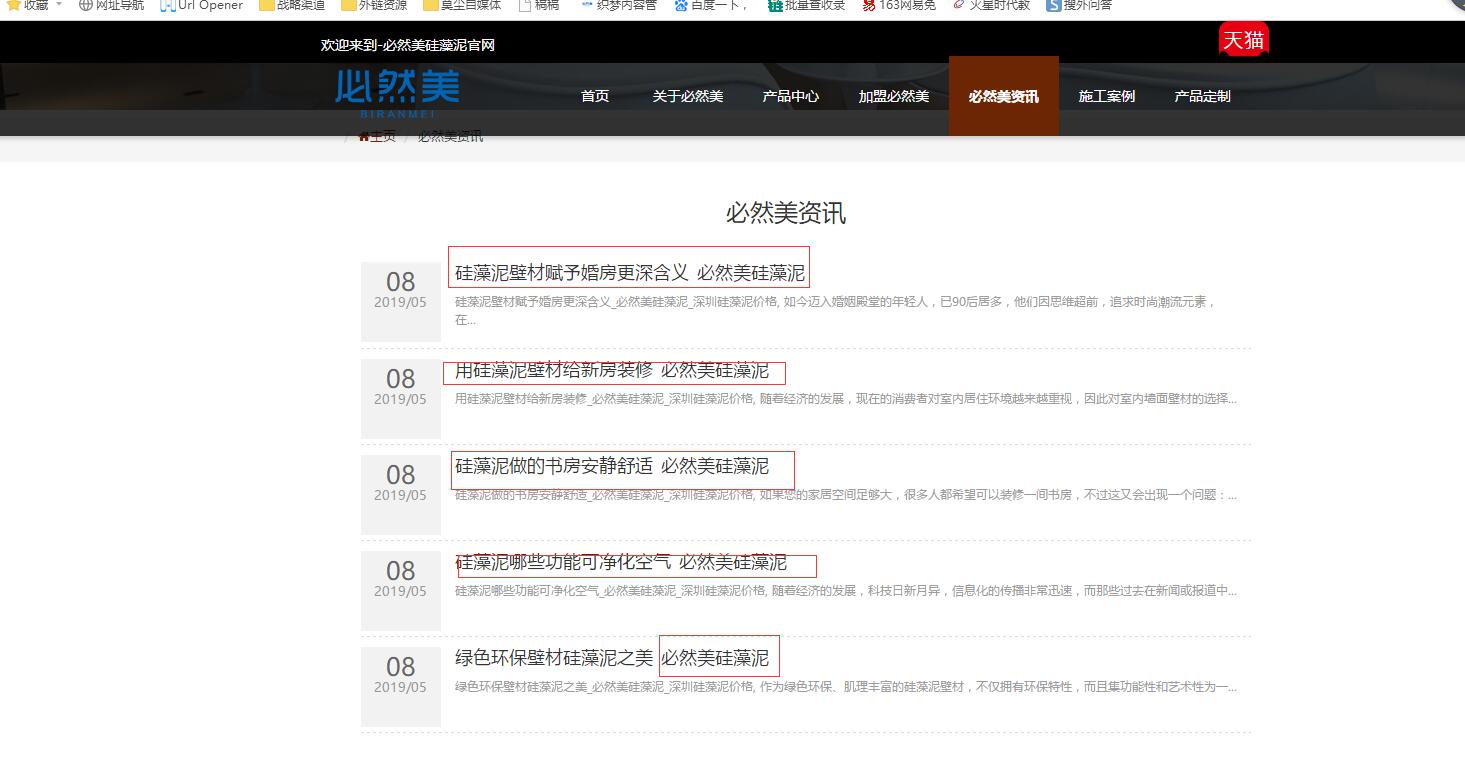Click summary mentioning 科技日新月异
Screen dimensions: 1465x760
click(846, 591)
